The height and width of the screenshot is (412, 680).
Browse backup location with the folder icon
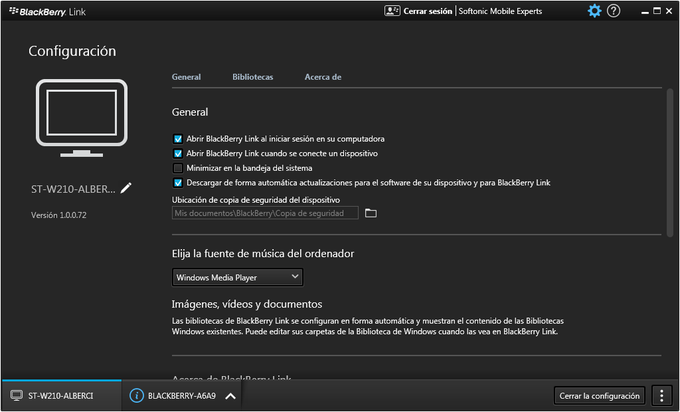pyautogui.click(x=370, y=213)
